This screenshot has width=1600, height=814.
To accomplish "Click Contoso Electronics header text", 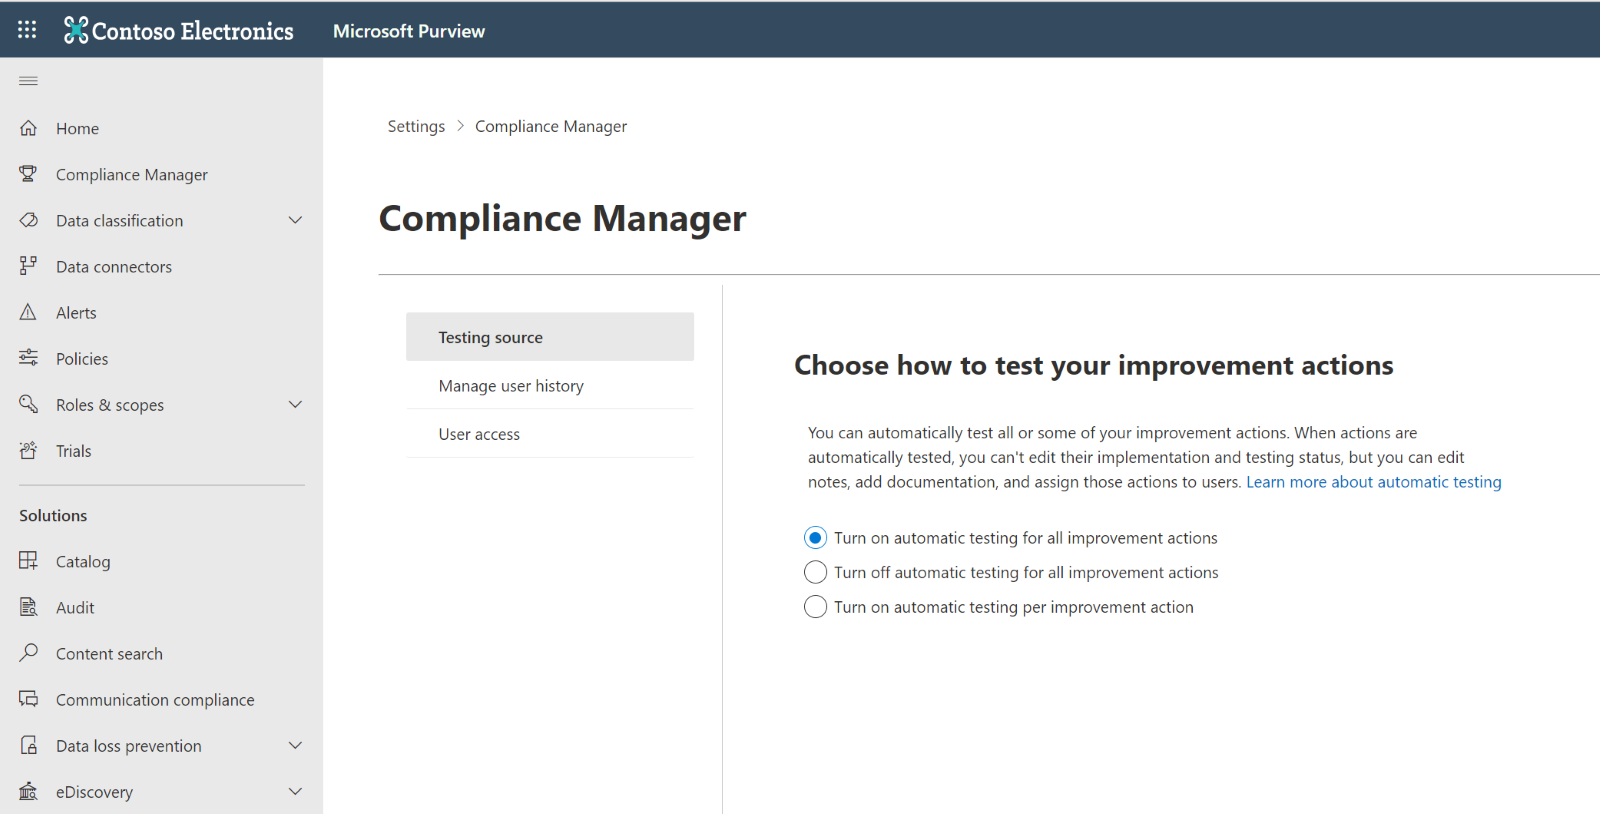I will (193, 31).
